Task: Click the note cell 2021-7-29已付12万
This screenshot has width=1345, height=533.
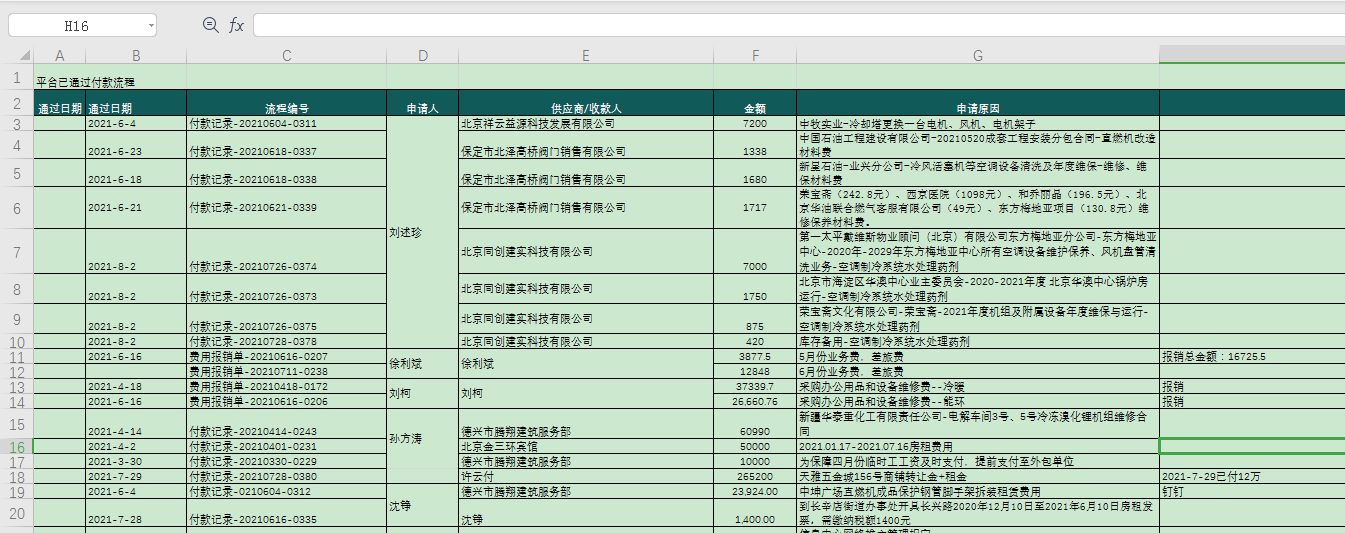Action: point(1252,477)
